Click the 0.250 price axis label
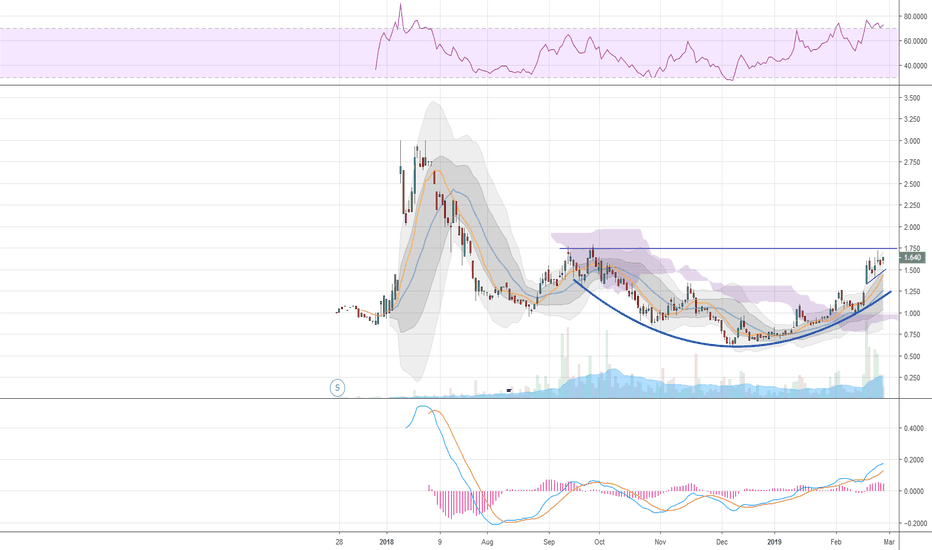The height and width of the screenshot is (550, 932). tap(912, 378)
